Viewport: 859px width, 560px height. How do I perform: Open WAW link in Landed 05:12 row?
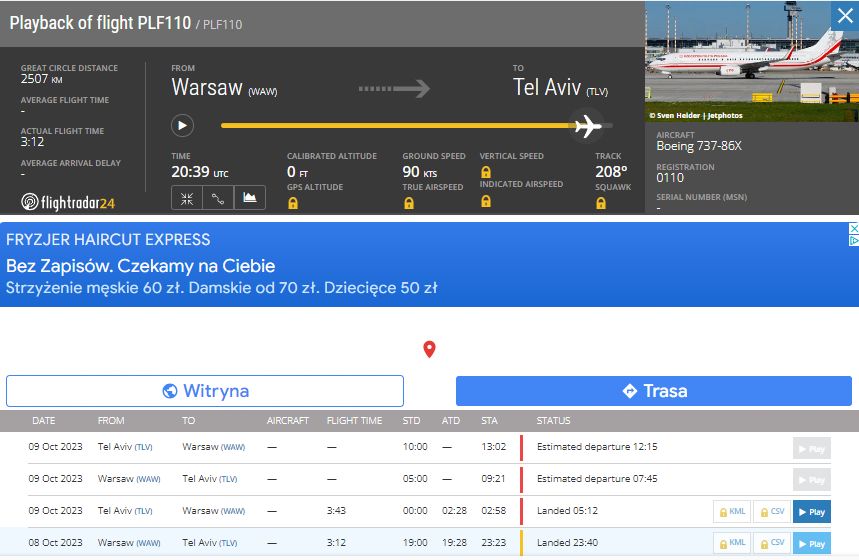[233, 511]
